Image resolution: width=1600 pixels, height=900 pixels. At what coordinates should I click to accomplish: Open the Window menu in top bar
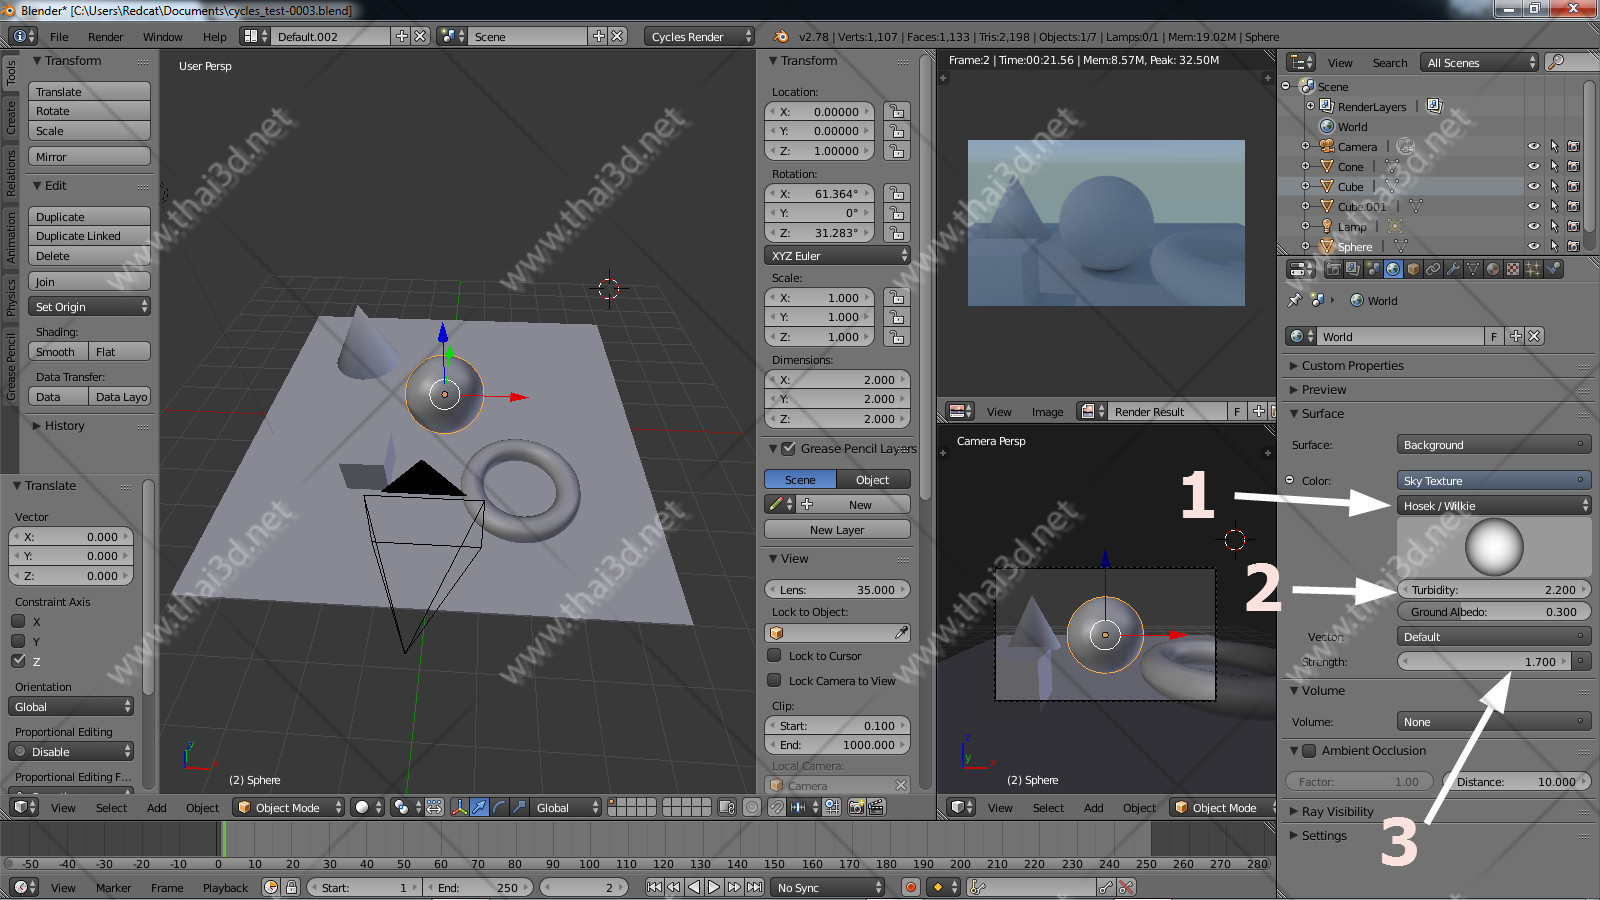(162, 37)
